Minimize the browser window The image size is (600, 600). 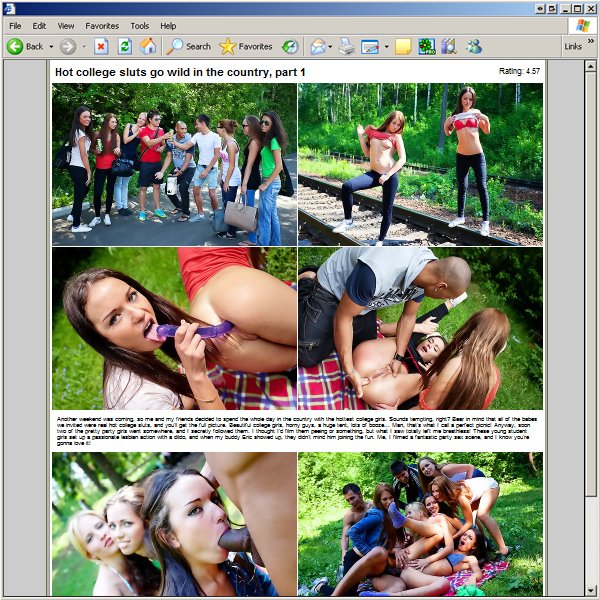click(x=566, y=8)
